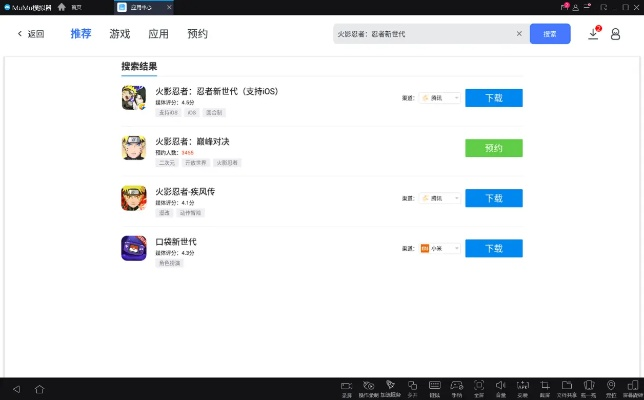Click the Android home button
The image size is (644, 400).
[40, 388]
